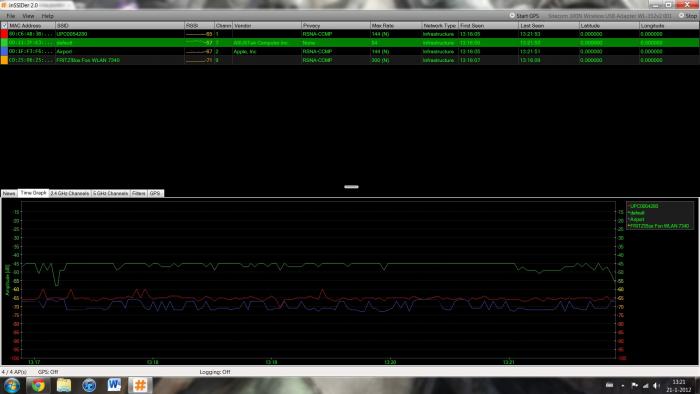The height and width of the screenshot is (394, 700).
Task: Click the panel splitter handle above the graph
Action: [x=351, y=187]
